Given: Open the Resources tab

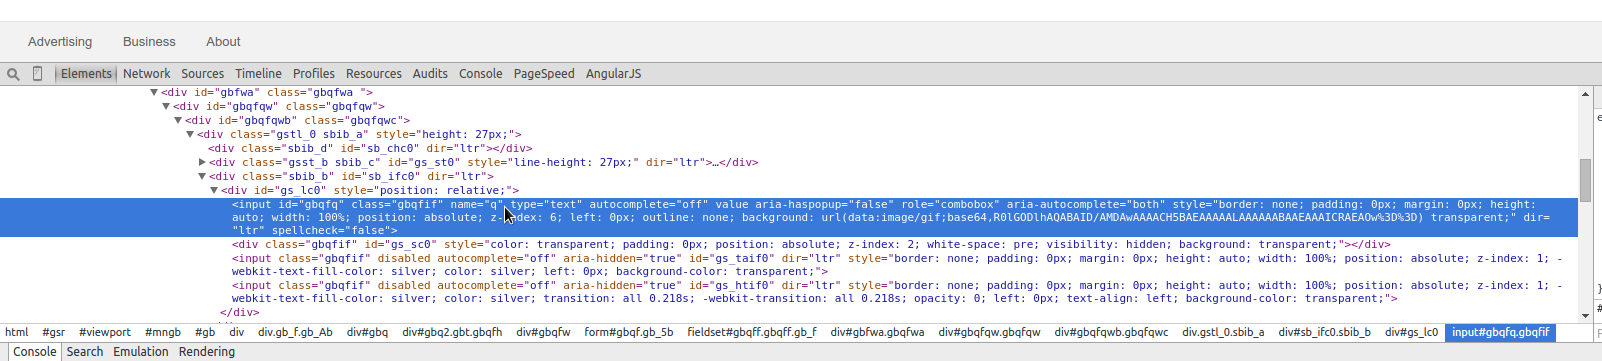Looking at the screenshot, I should (373, 74).
